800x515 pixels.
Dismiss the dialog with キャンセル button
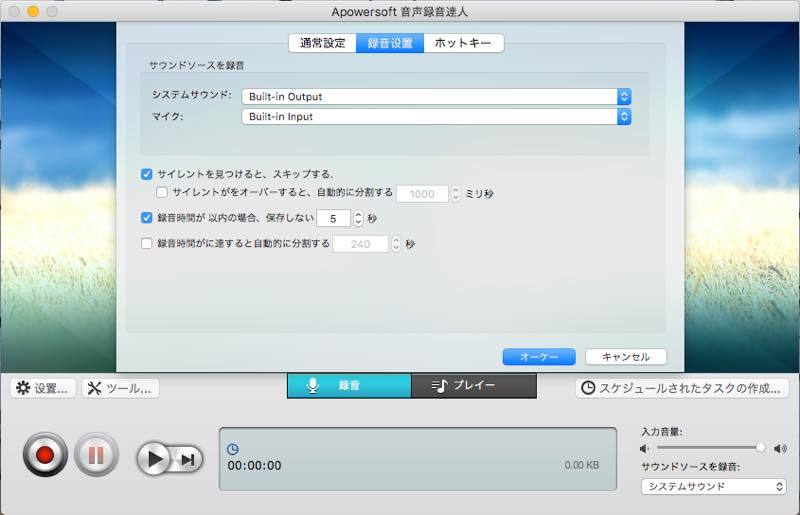tap(626, 357)
